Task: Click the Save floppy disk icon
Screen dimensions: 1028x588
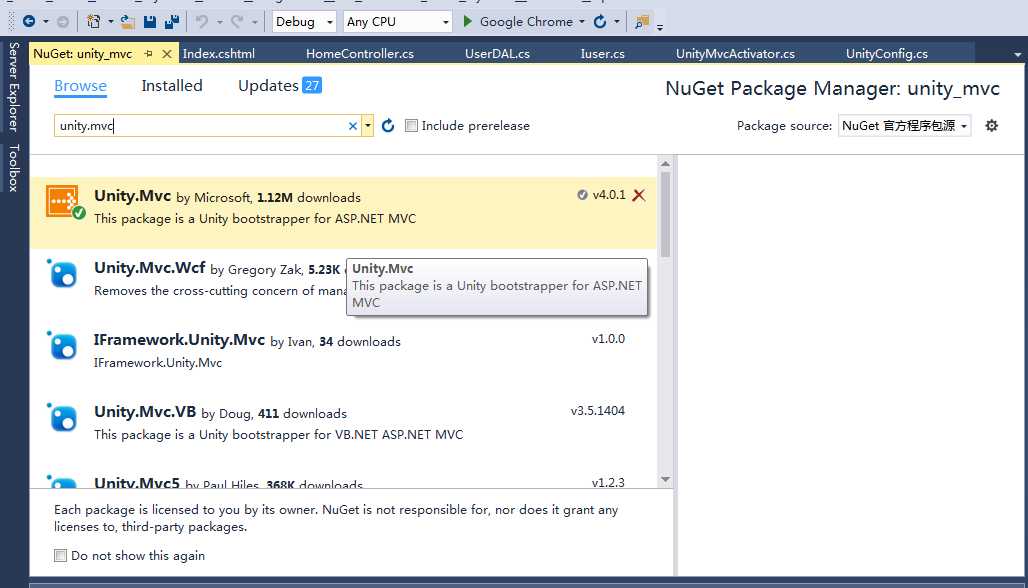Action: click(150, 22)
